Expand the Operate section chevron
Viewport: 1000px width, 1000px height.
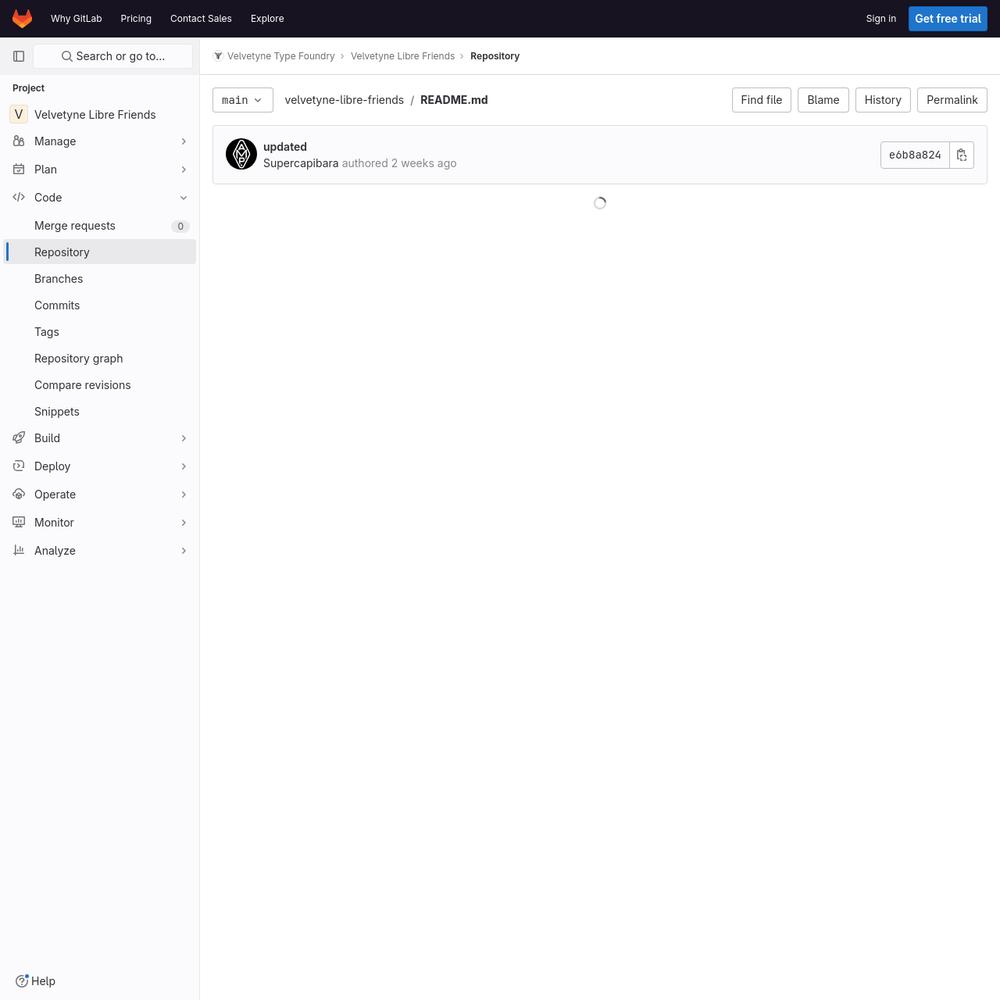point(184,494)
